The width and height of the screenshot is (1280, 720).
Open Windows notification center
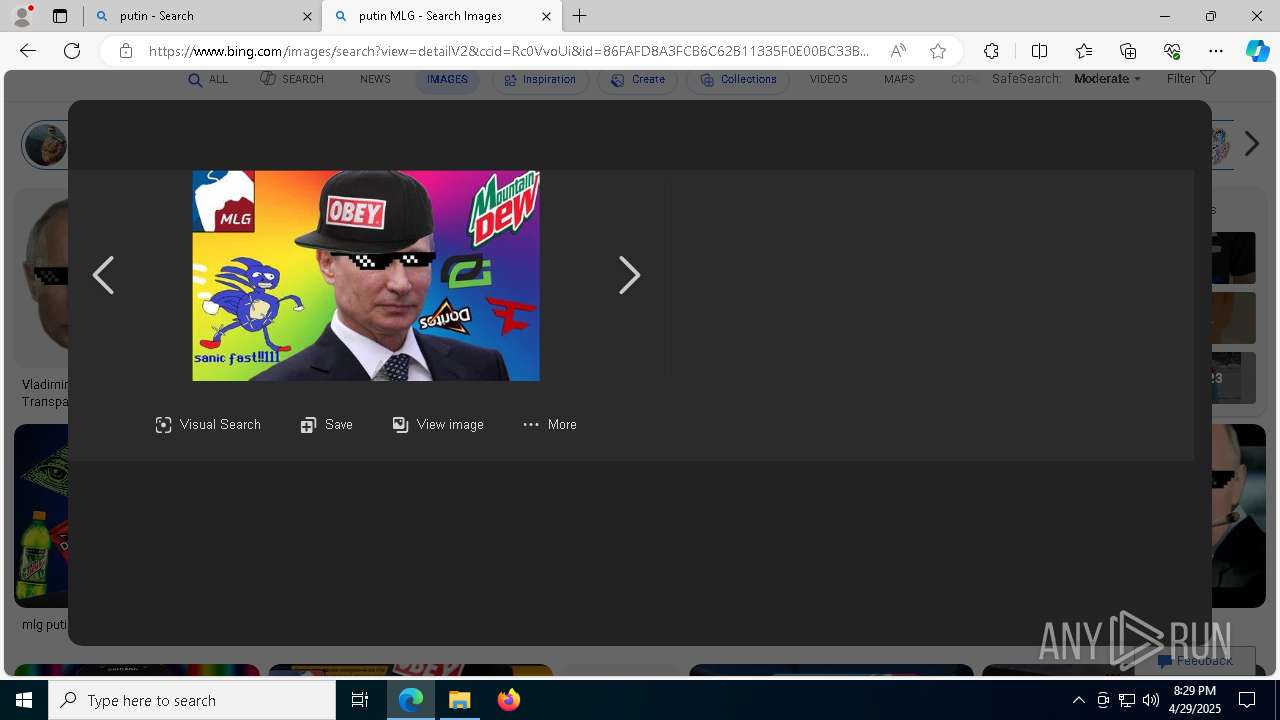pos(1247,700)
